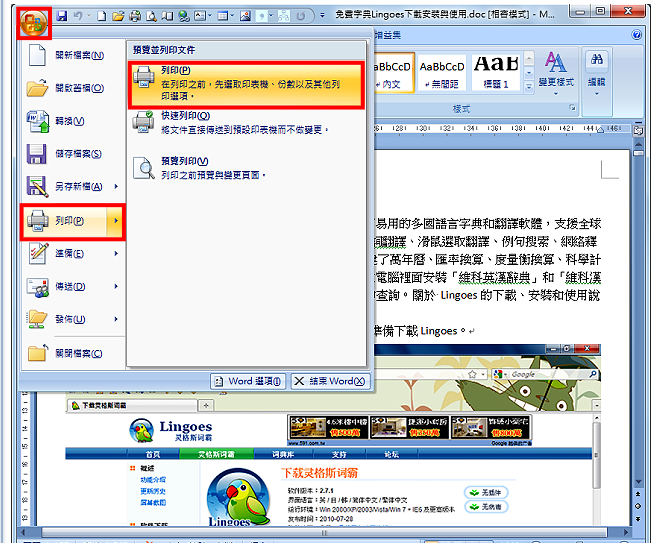
Task: Click the Word 選項(I) button
Action: click(248, 382)
